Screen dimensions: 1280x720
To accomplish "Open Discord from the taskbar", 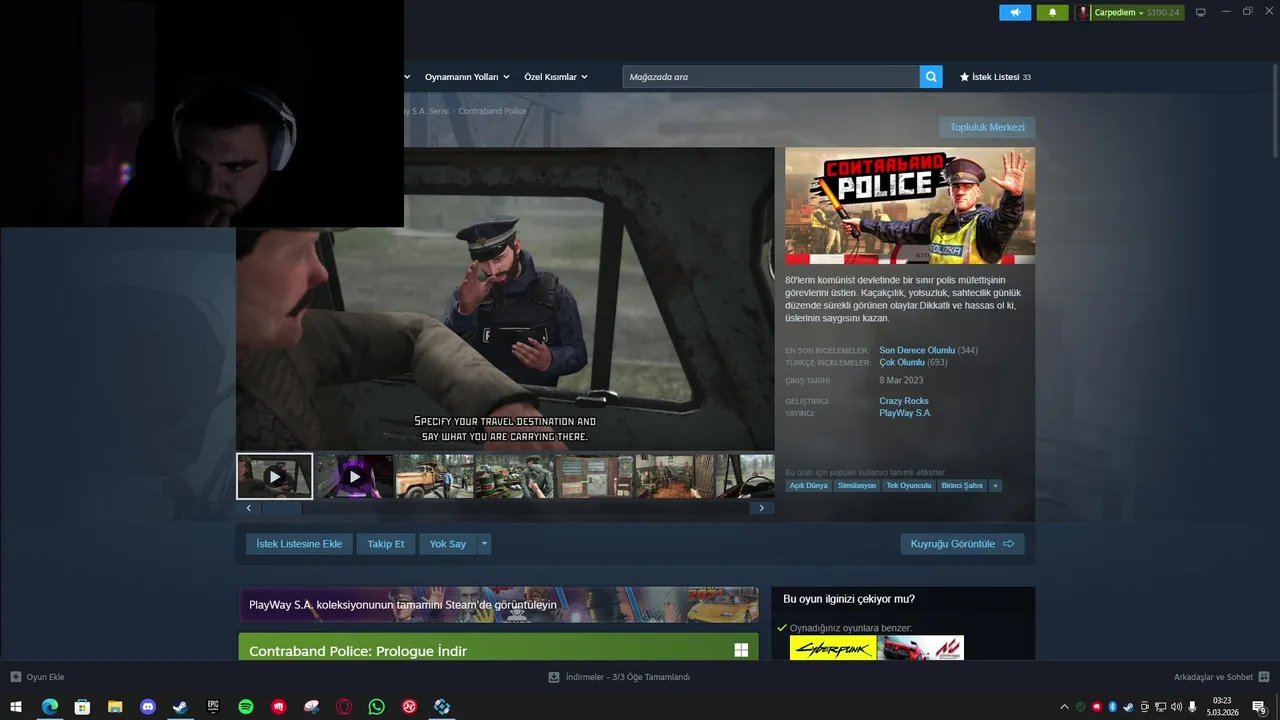I will (148, 707).
